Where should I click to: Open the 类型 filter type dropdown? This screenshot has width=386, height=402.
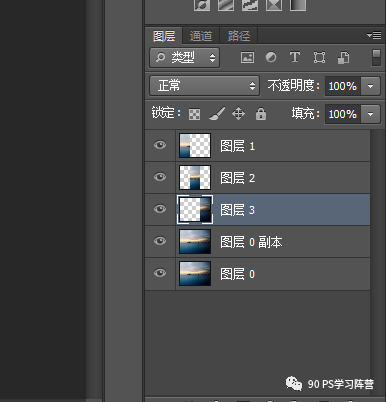coord(184,58)
